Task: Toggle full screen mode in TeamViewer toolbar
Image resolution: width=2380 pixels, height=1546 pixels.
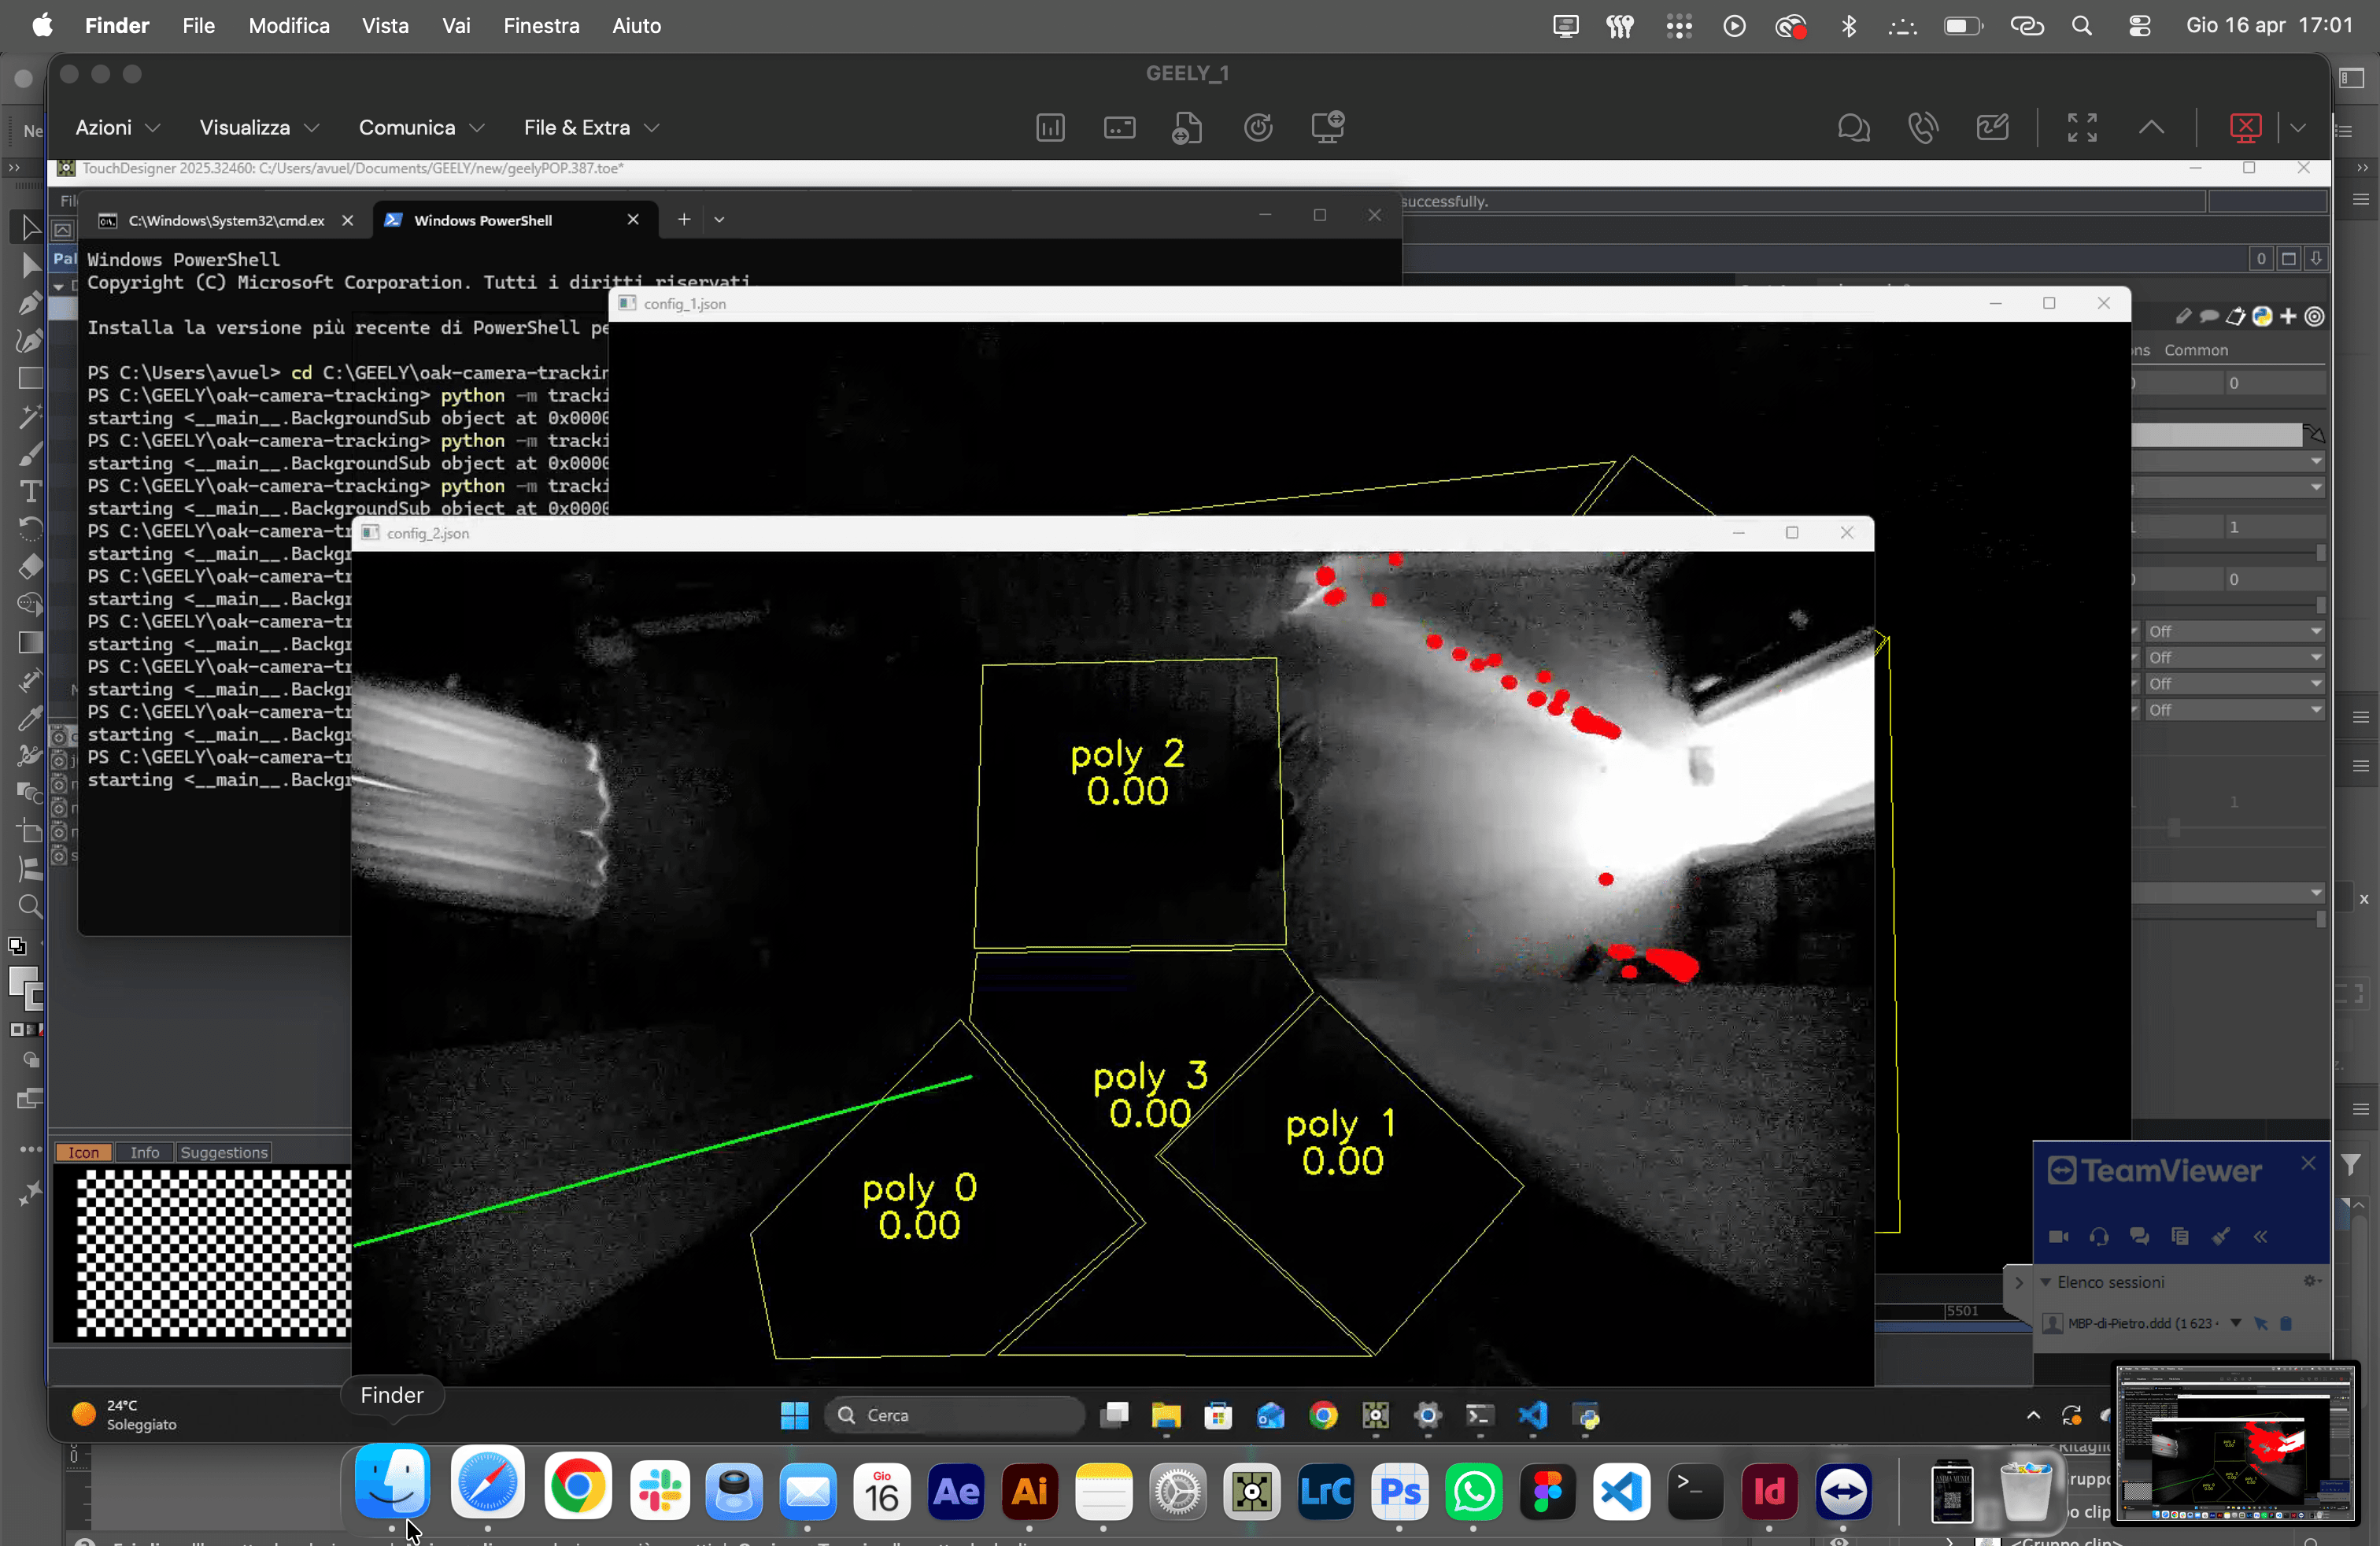Action: (2082, 128)
